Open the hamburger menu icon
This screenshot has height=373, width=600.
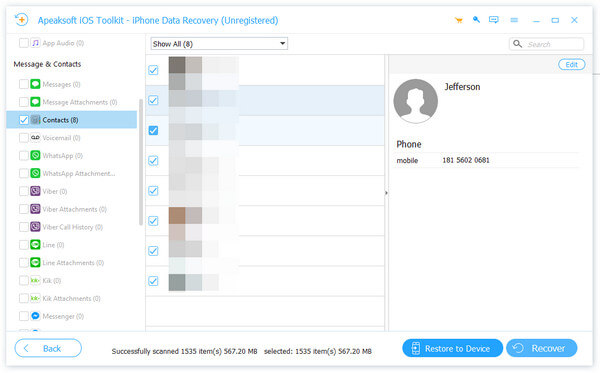(x=514, y=20)
